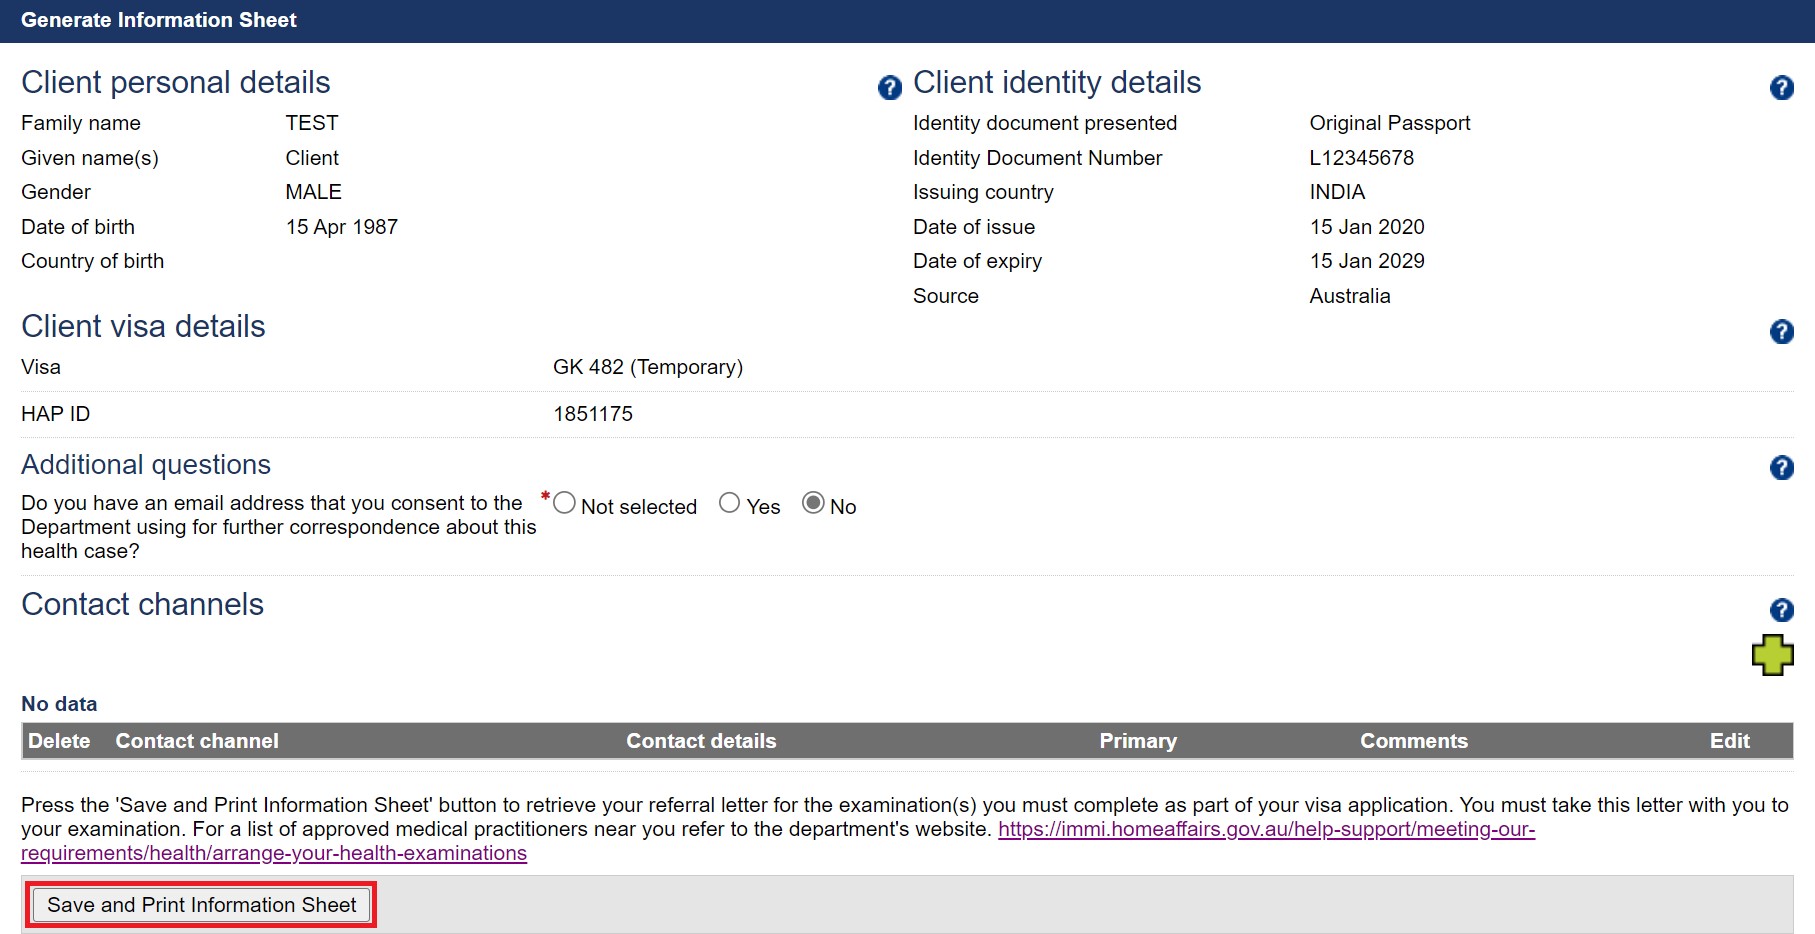
Task: Choose 'Yes' for email consent question
Action: [730, 503]
